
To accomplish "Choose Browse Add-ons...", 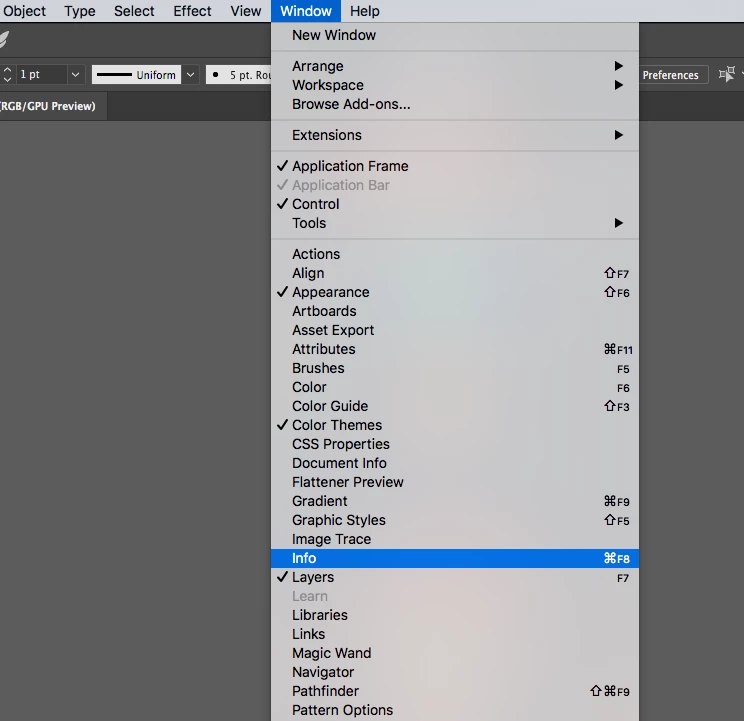I will coord(455,104).
